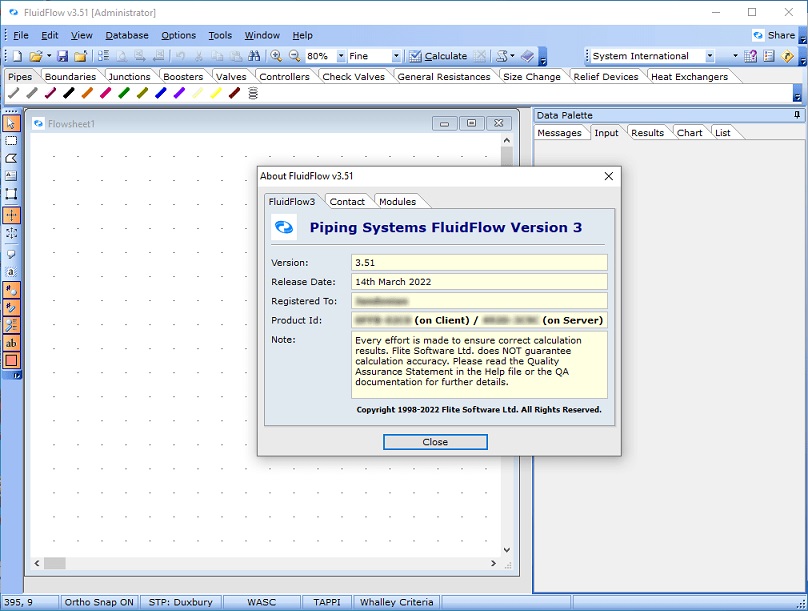808x611 pixels.
Task: Open the help question-mark icon in top toolbar
Action: click(x=751, y=56)
